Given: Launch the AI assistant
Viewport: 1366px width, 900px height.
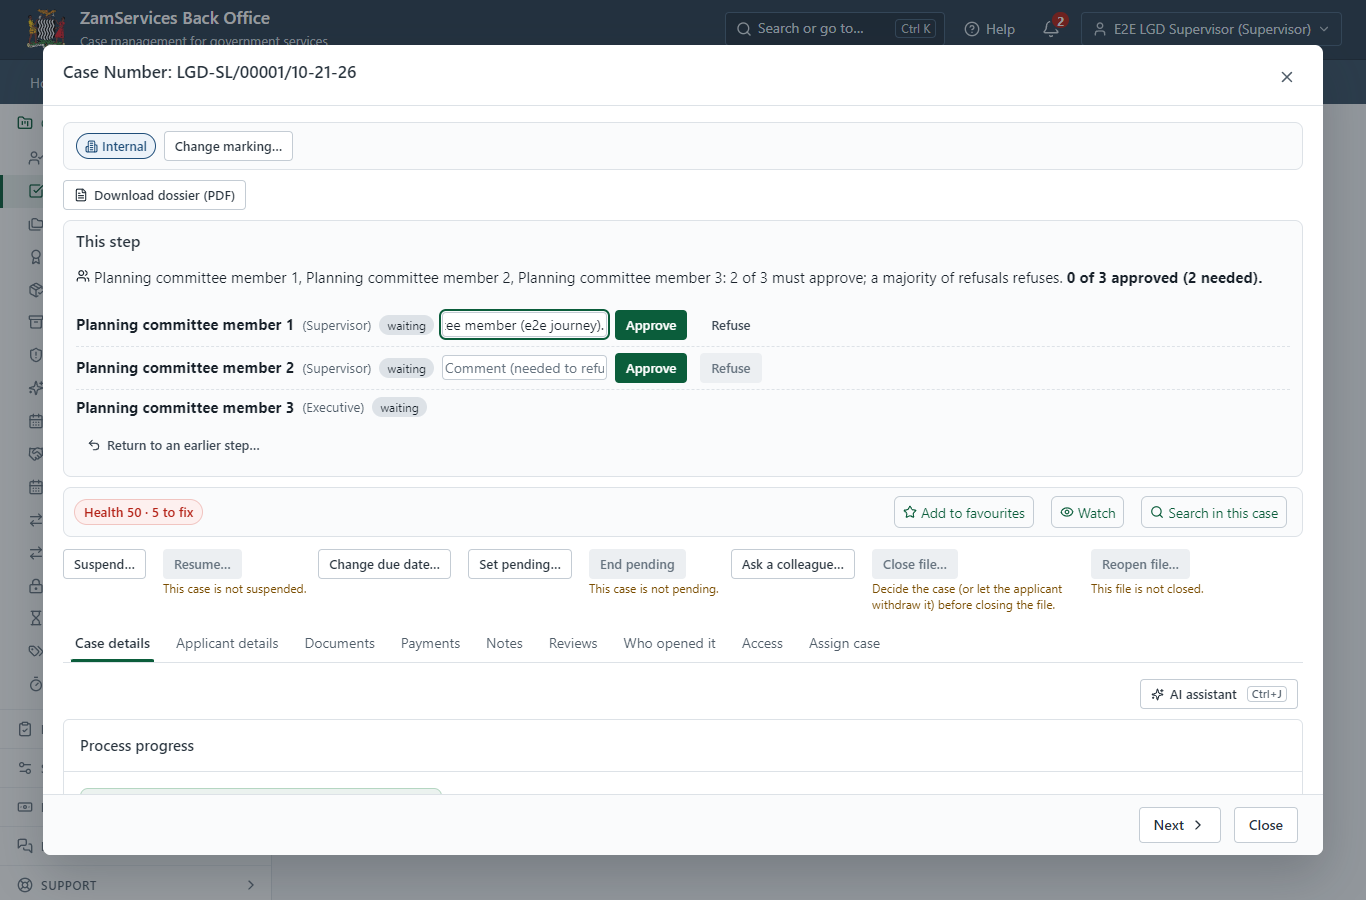Looking at the screenshot, I should [x=1219, y=694].
